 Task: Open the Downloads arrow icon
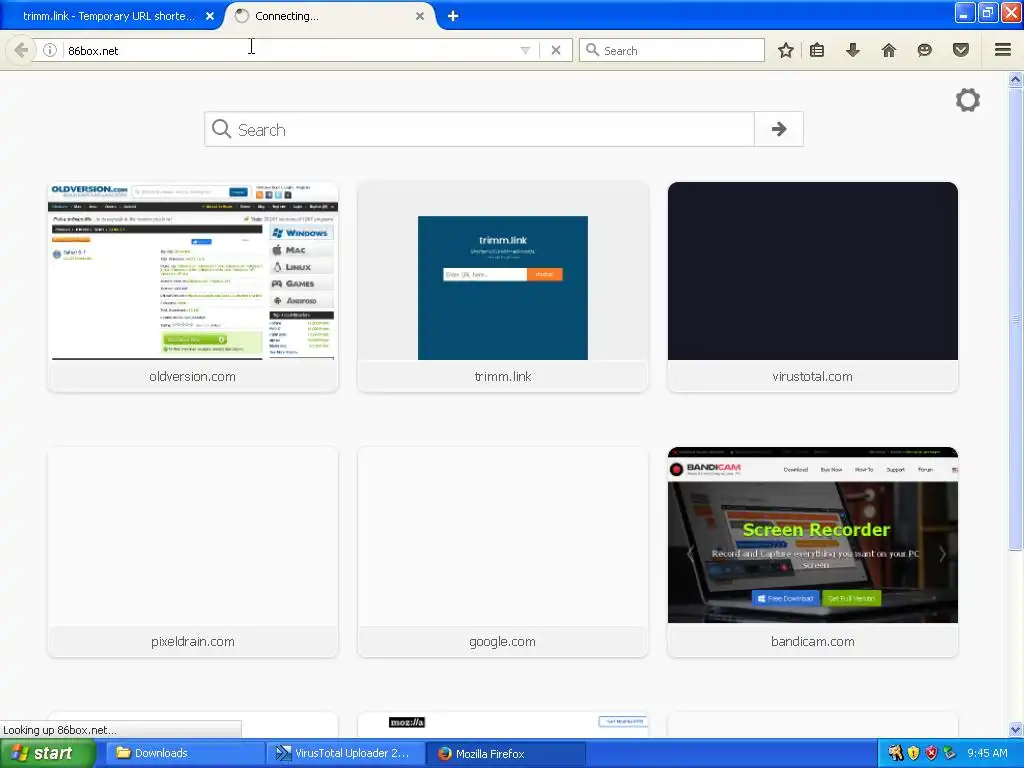[853, 50]
